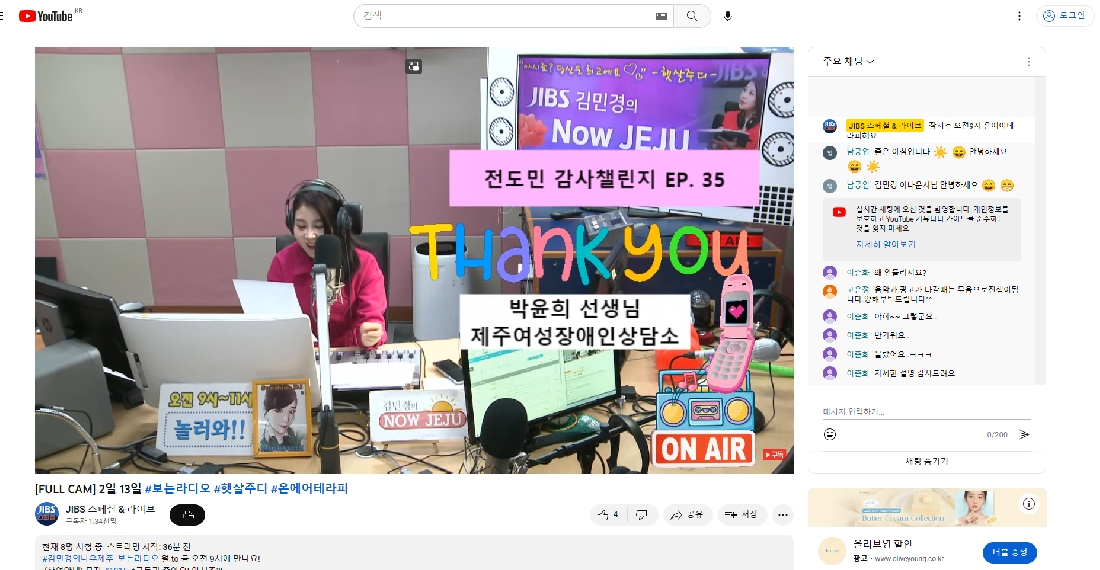This screenshot has width=1100, height=570.
Task: Click the share button under the video
Action: pos(687,515)
